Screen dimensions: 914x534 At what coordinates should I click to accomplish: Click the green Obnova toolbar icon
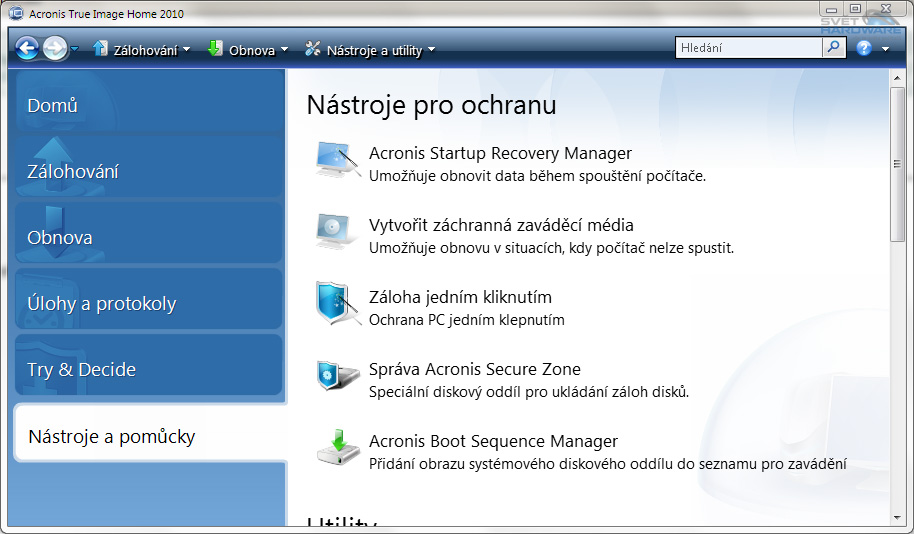click(215, 48)
